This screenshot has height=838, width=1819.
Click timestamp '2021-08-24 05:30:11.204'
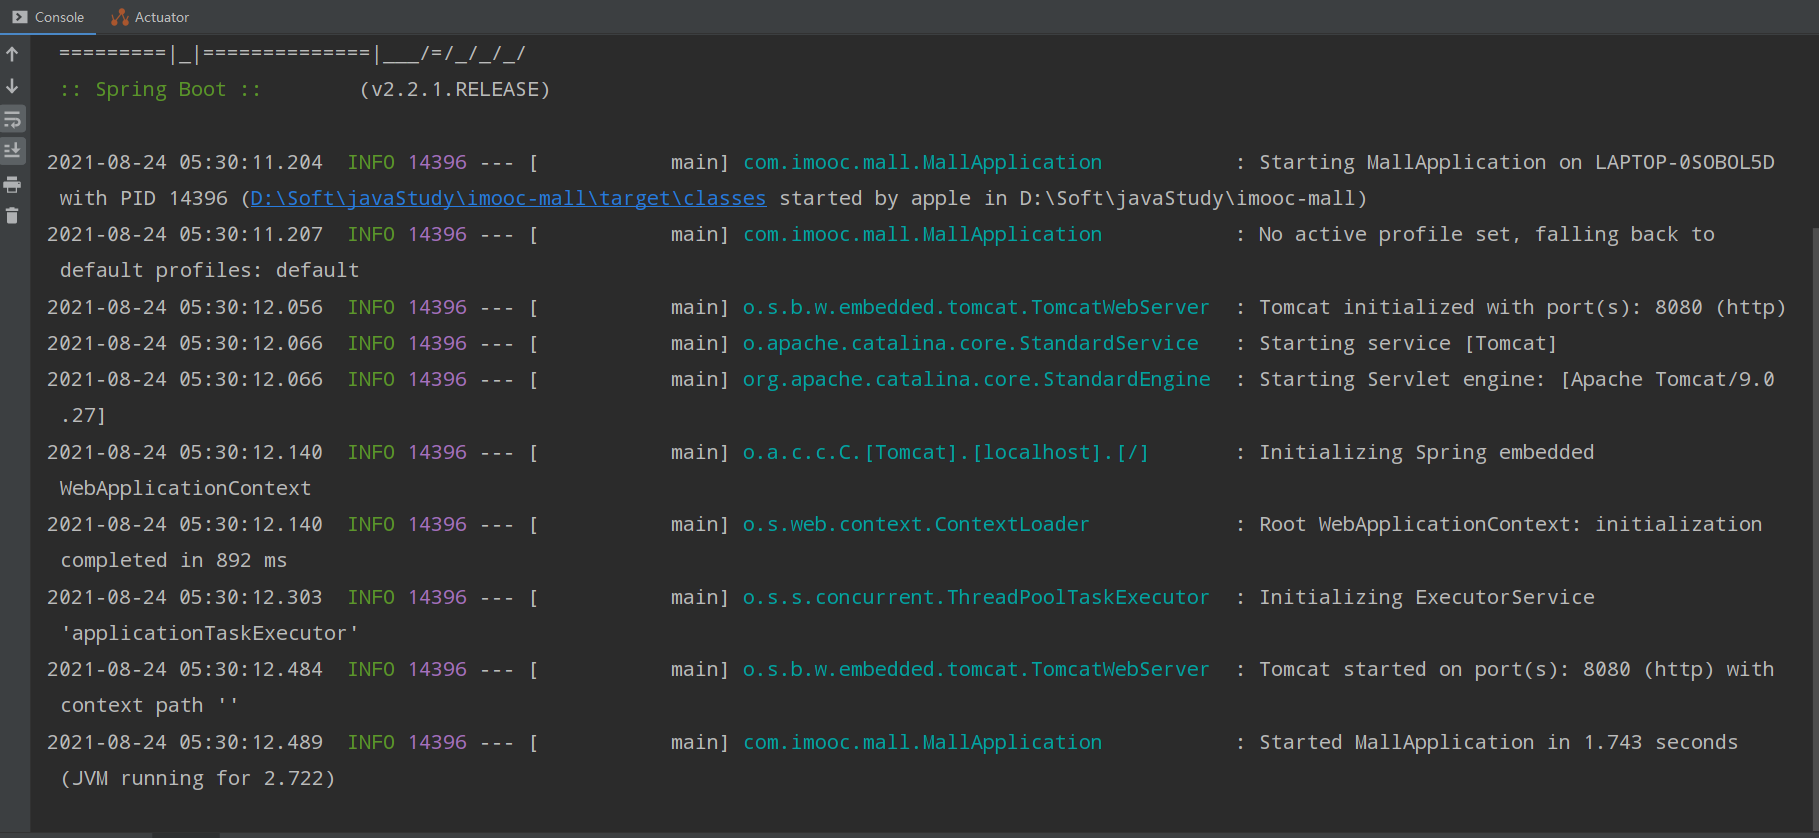pos(185,162)
